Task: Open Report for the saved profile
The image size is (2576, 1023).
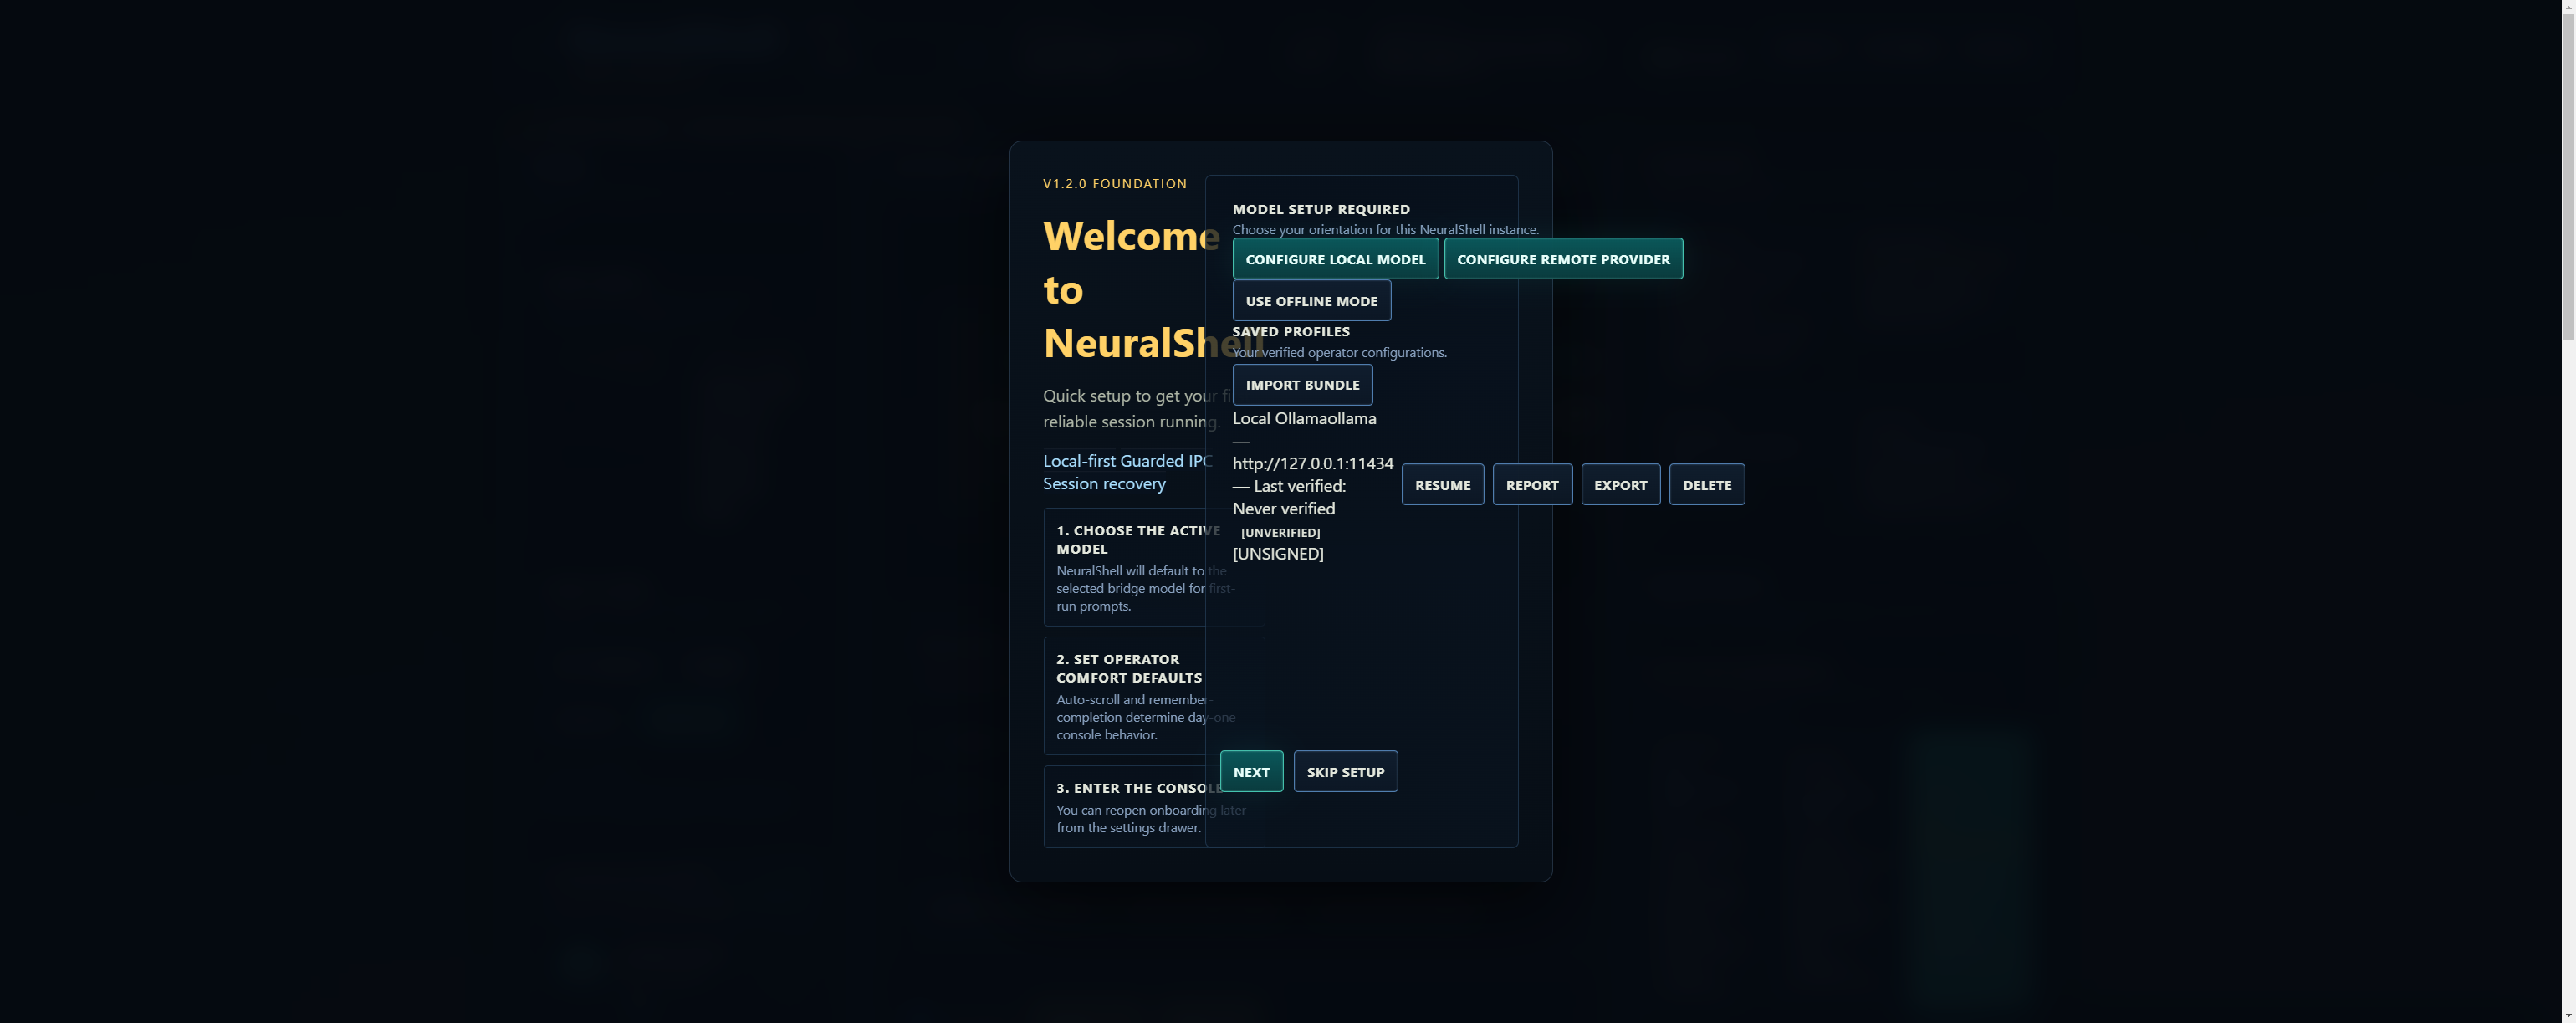Action: coord(1532,485)
